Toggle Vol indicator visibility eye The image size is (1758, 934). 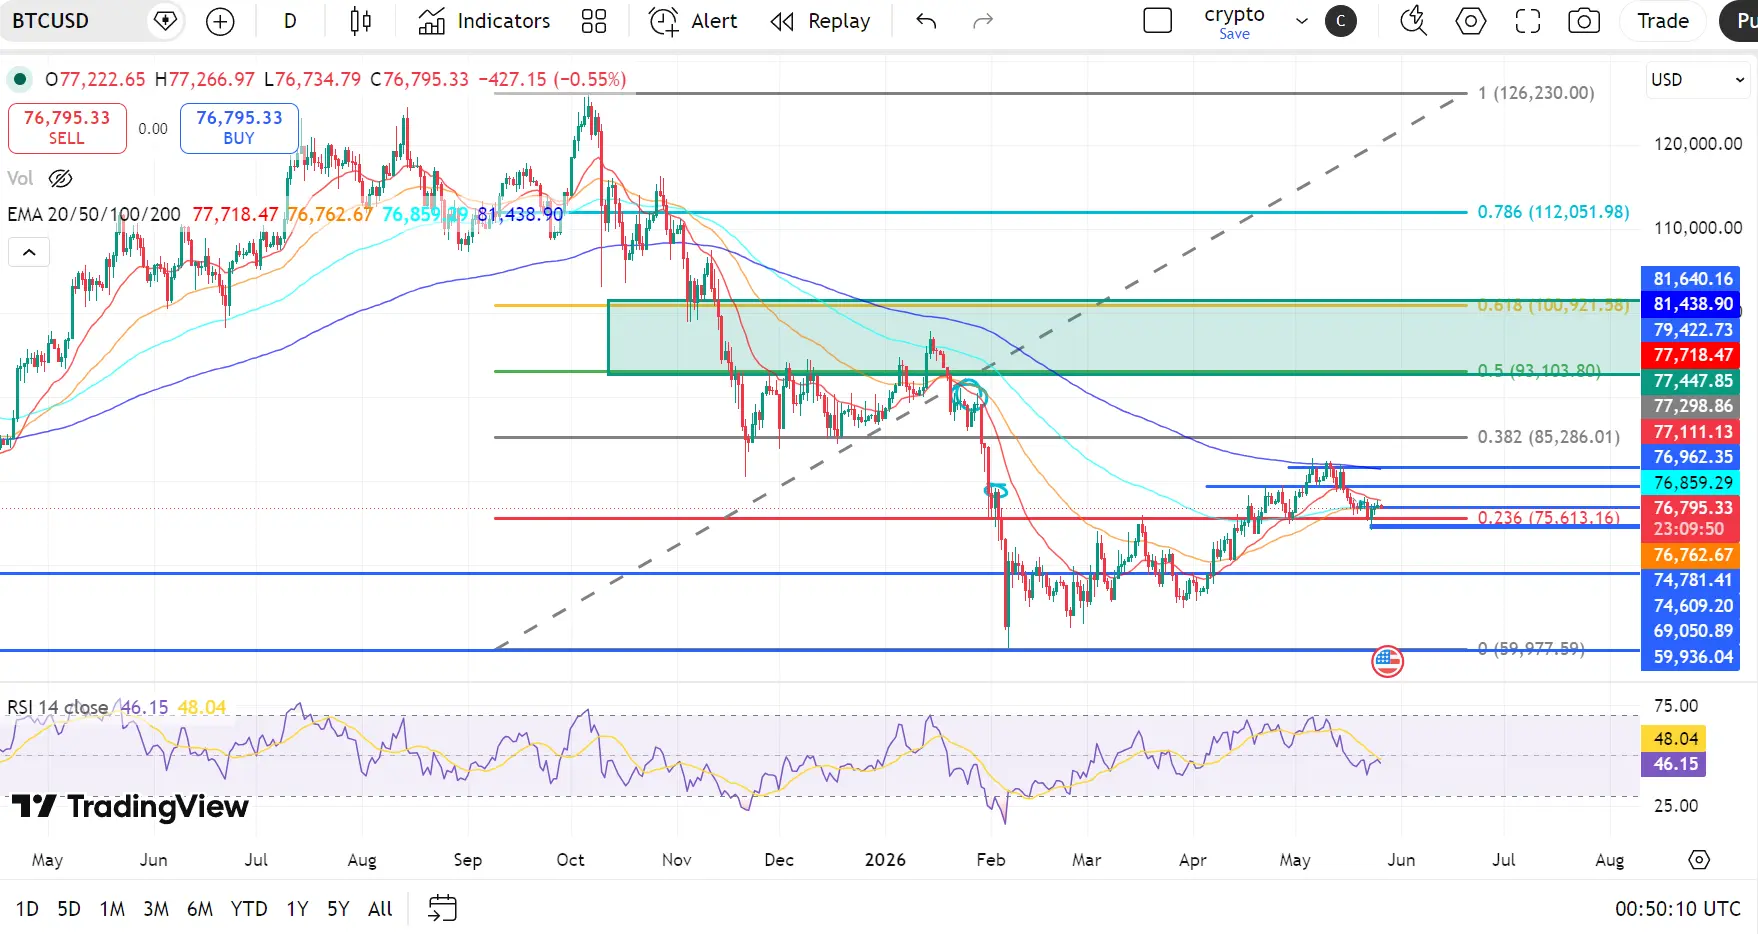tap(61, 179)
